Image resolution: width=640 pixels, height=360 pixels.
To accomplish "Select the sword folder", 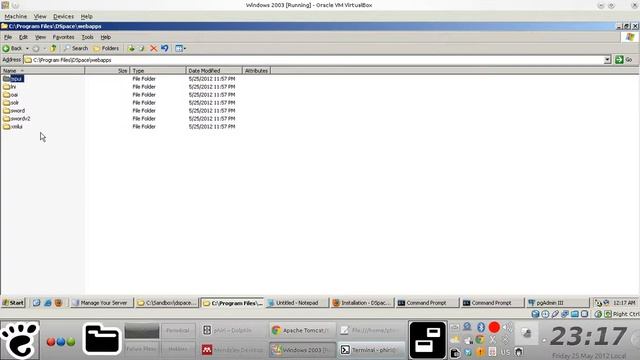I will [x=14, y=111].
